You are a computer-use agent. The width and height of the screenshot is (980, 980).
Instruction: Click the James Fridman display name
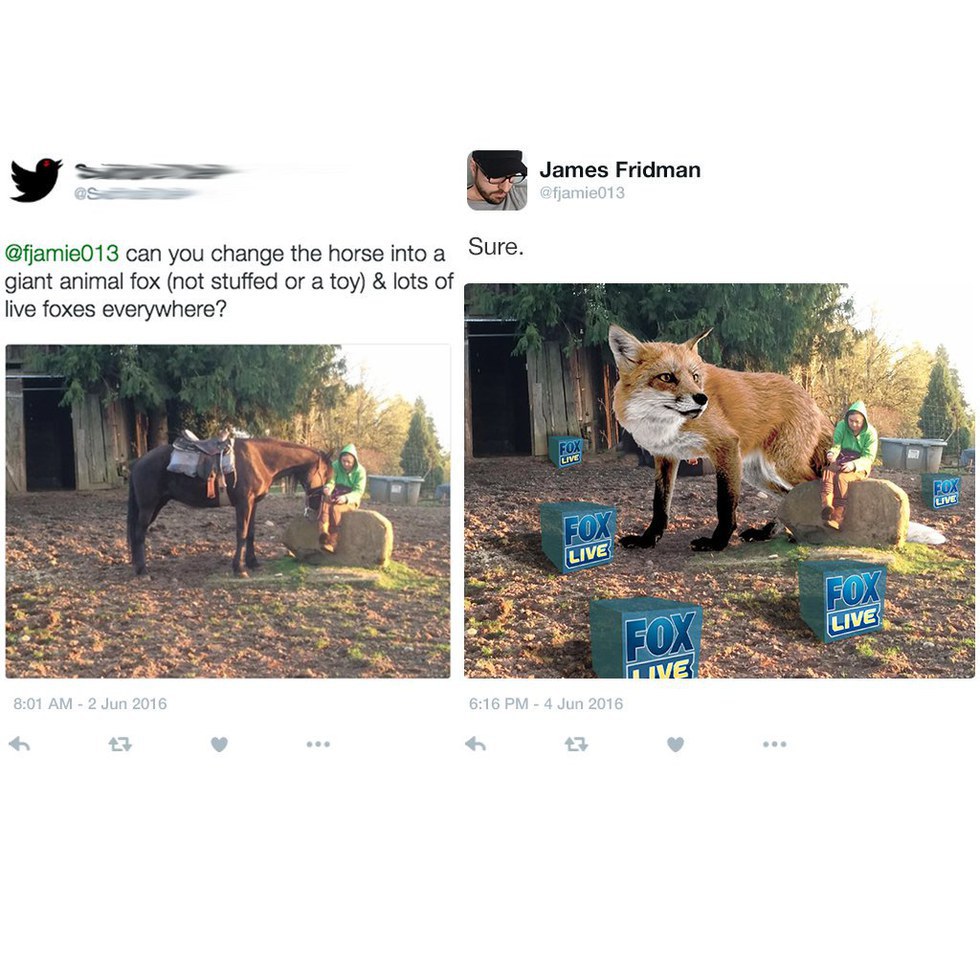coord(620,169)
